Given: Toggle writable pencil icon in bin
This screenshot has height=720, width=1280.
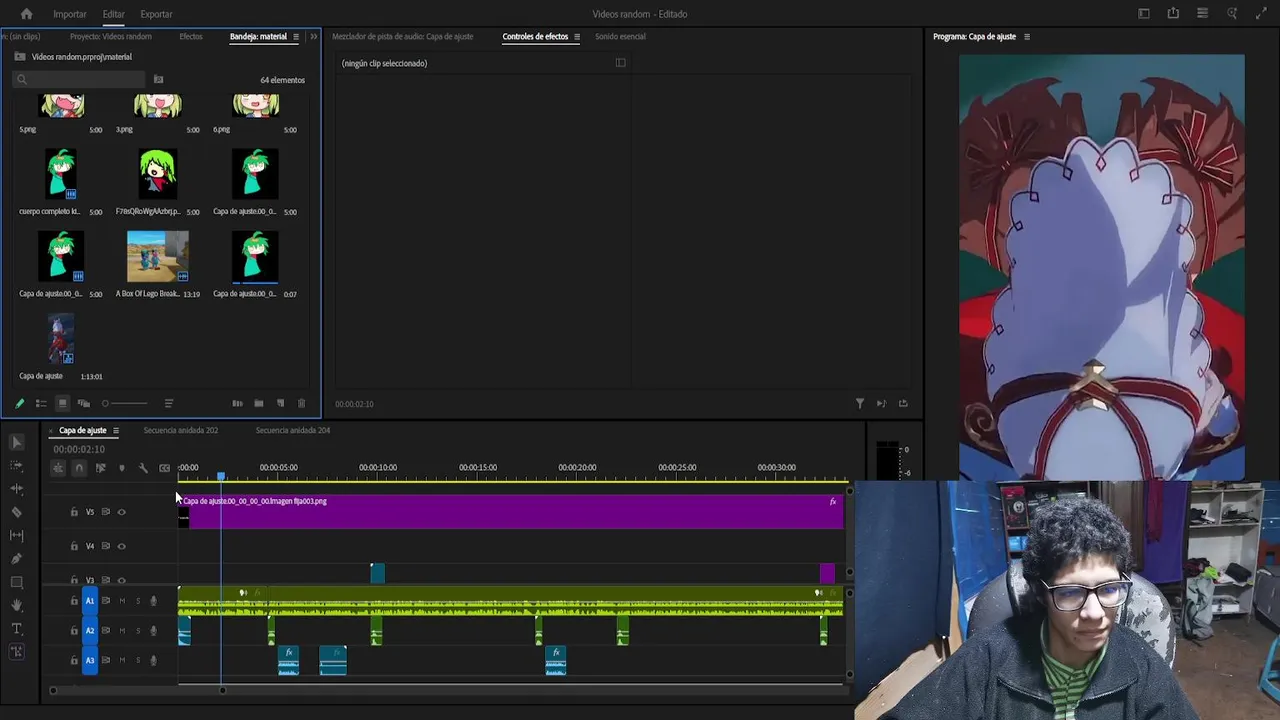Looking at the screenshot, I should pos(19,404).
